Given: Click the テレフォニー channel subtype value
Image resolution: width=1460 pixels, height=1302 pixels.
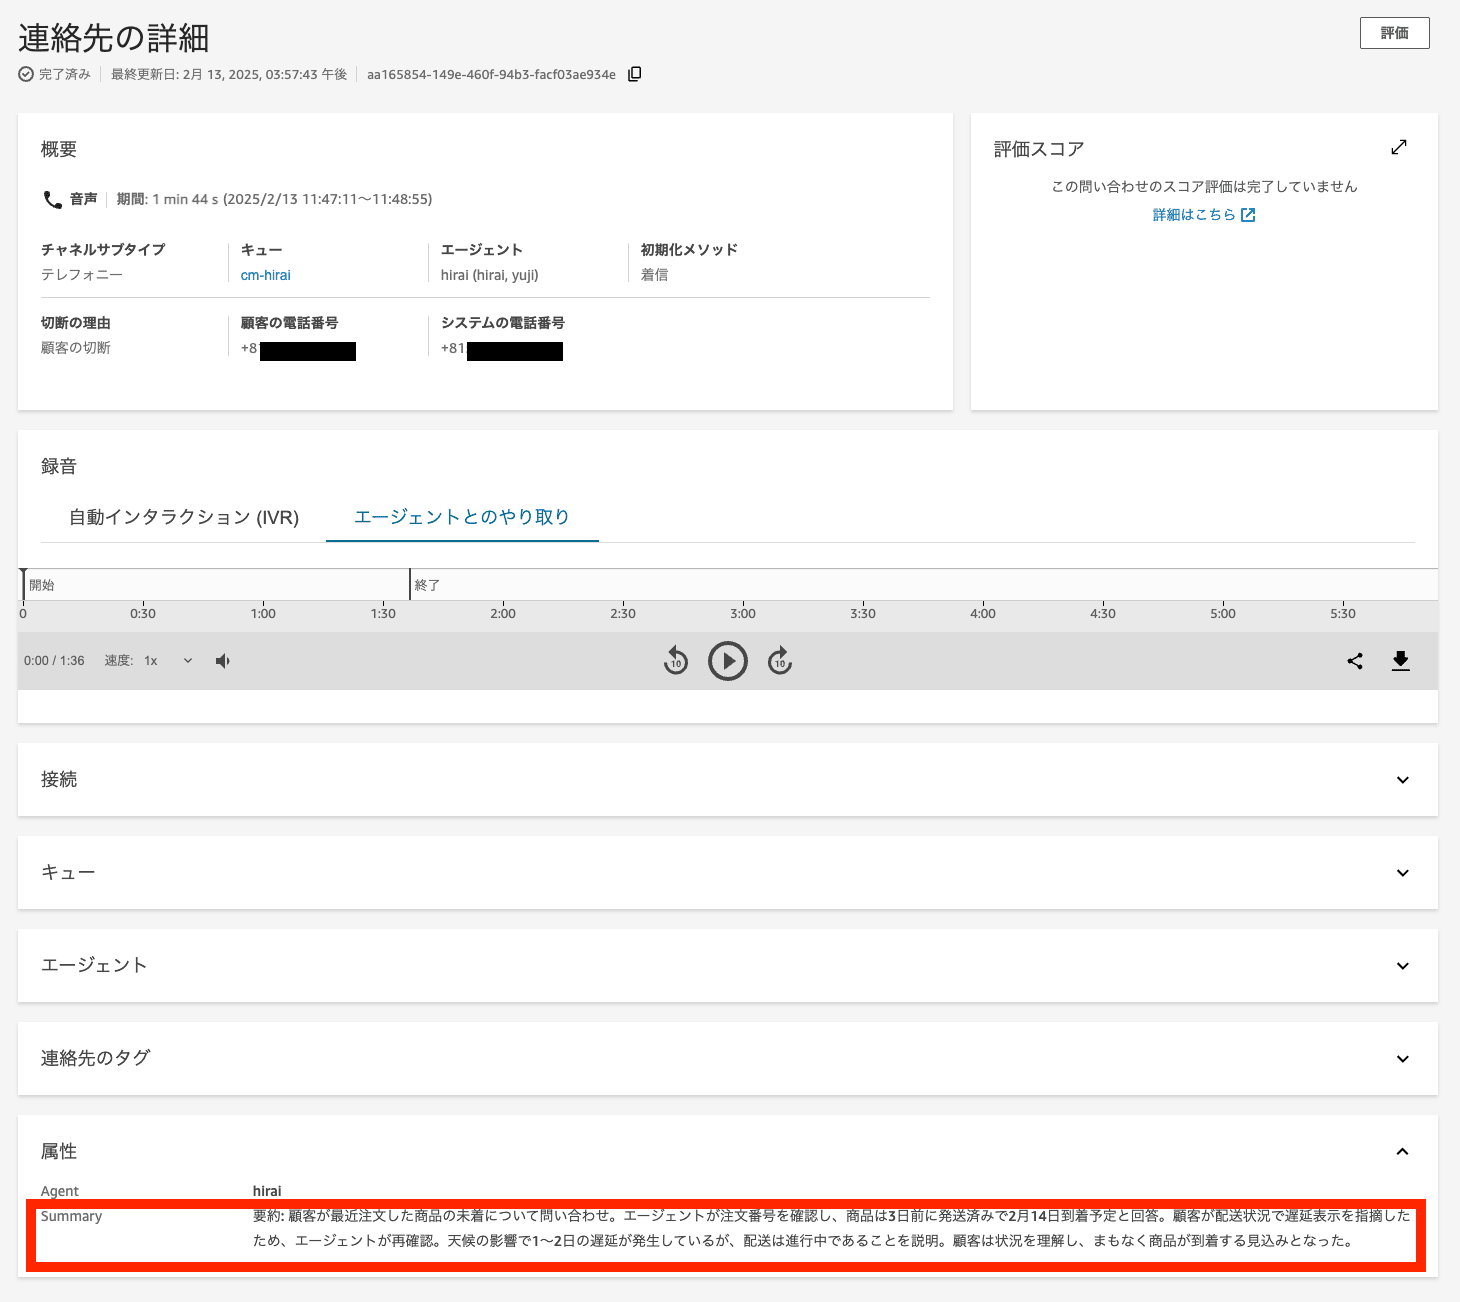Looking at the screenshot, I should 82,275.
